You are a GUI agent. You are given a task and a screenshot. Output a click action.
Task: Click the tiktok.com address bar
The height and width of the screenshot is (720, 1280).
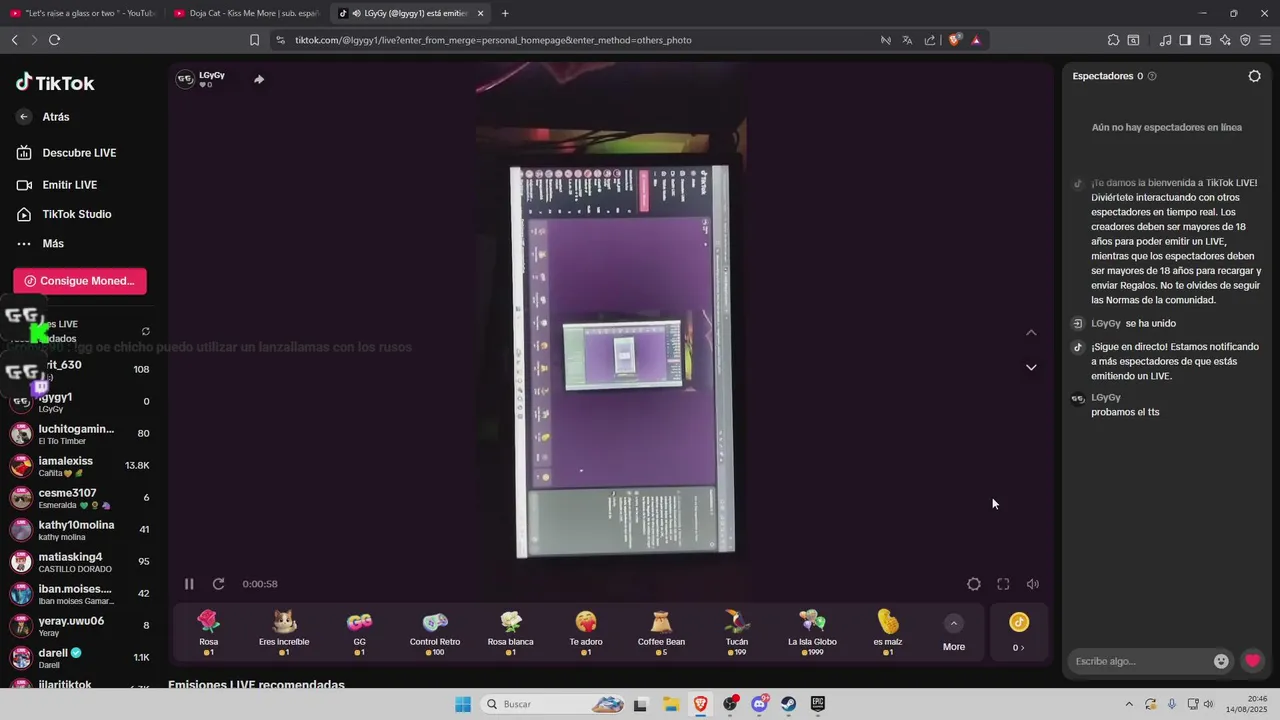pos(493,40)
